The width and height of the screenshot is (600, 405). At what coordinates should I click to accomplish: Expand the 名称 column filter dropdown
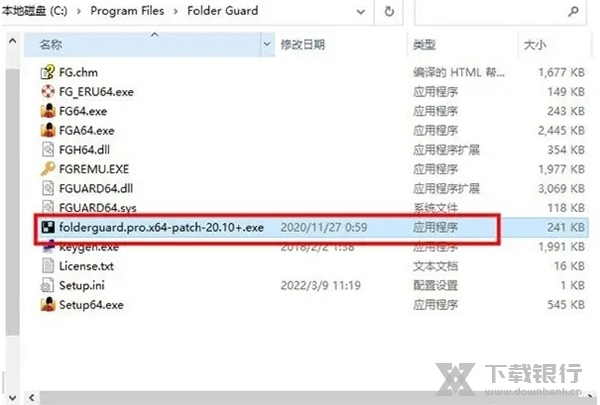point(267,44)
